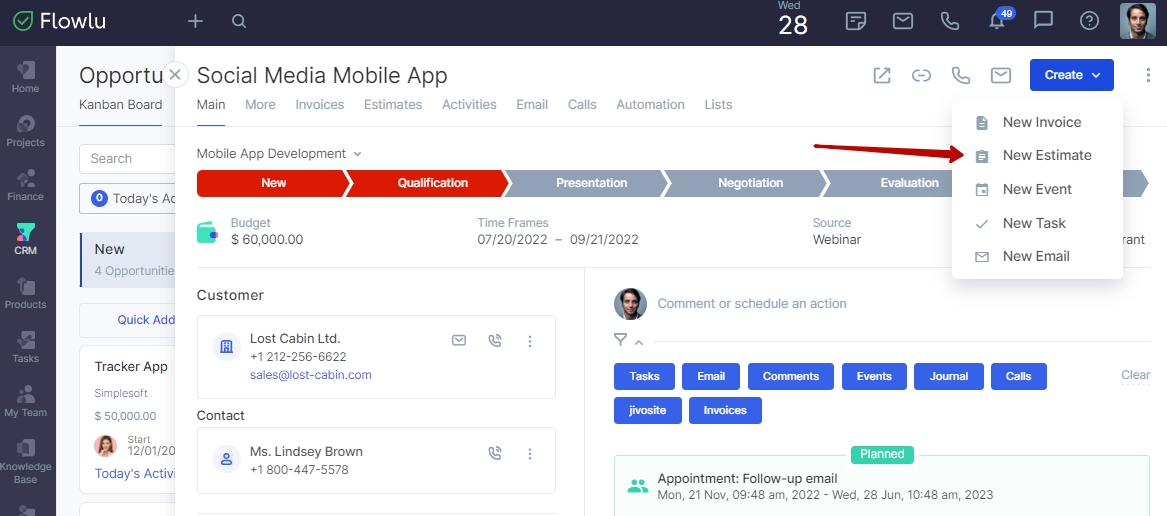
Task: Select New Invoice from Create menu
Action: [x=1037, y=122]
